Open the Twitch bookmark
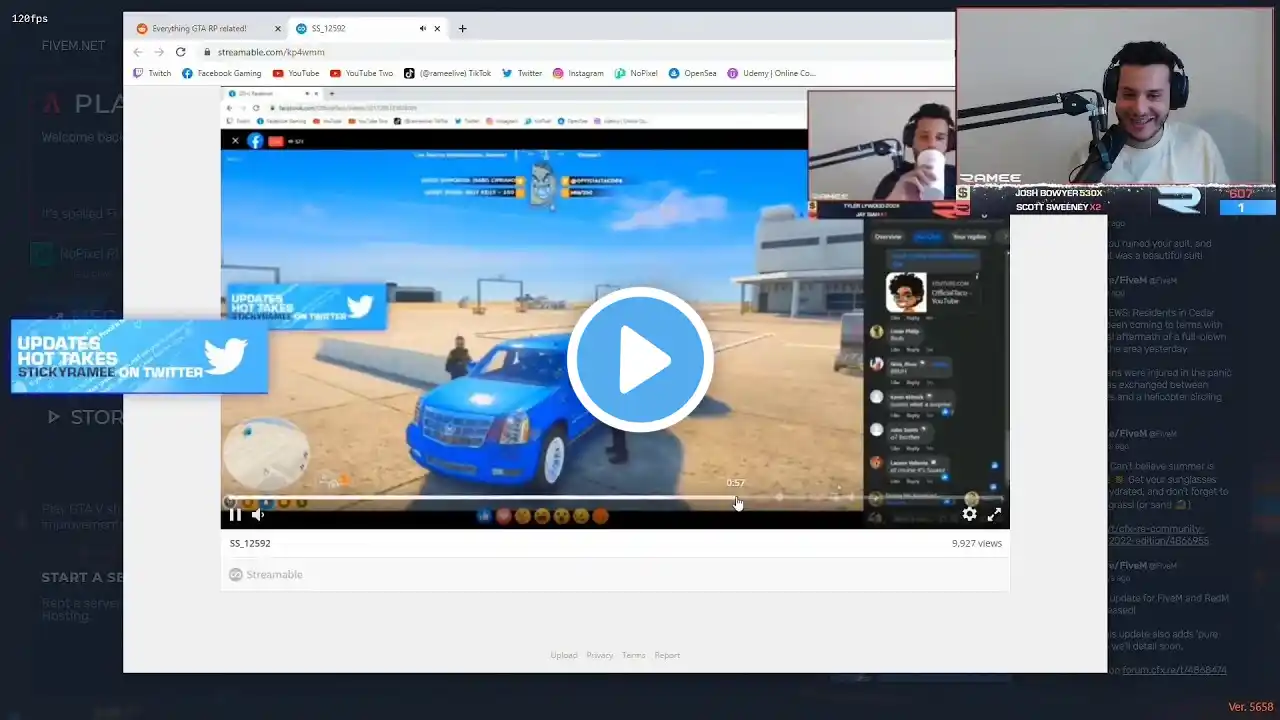 pos(152,73)
